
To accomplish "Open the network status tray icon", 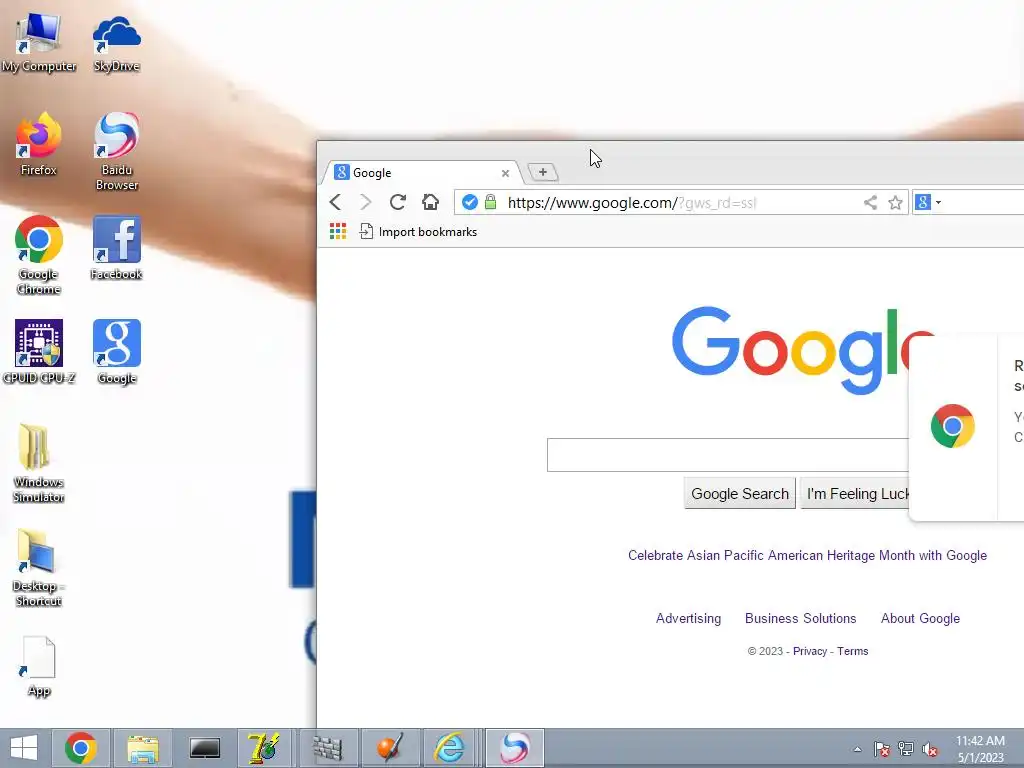I will pyautogui.click(x=906, y=749).
